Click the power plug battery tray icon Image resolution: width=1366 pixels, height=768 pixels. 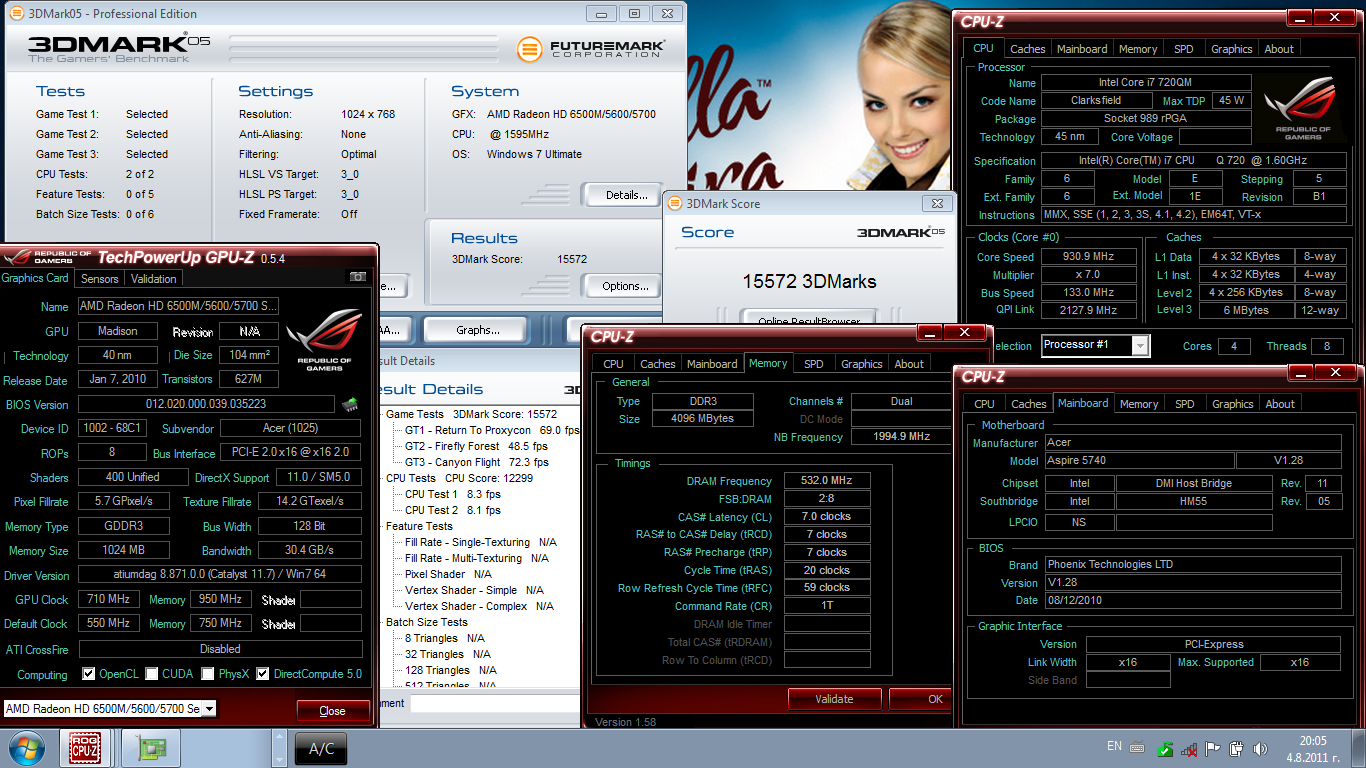pyautogui.click(x=1237, y=748)
